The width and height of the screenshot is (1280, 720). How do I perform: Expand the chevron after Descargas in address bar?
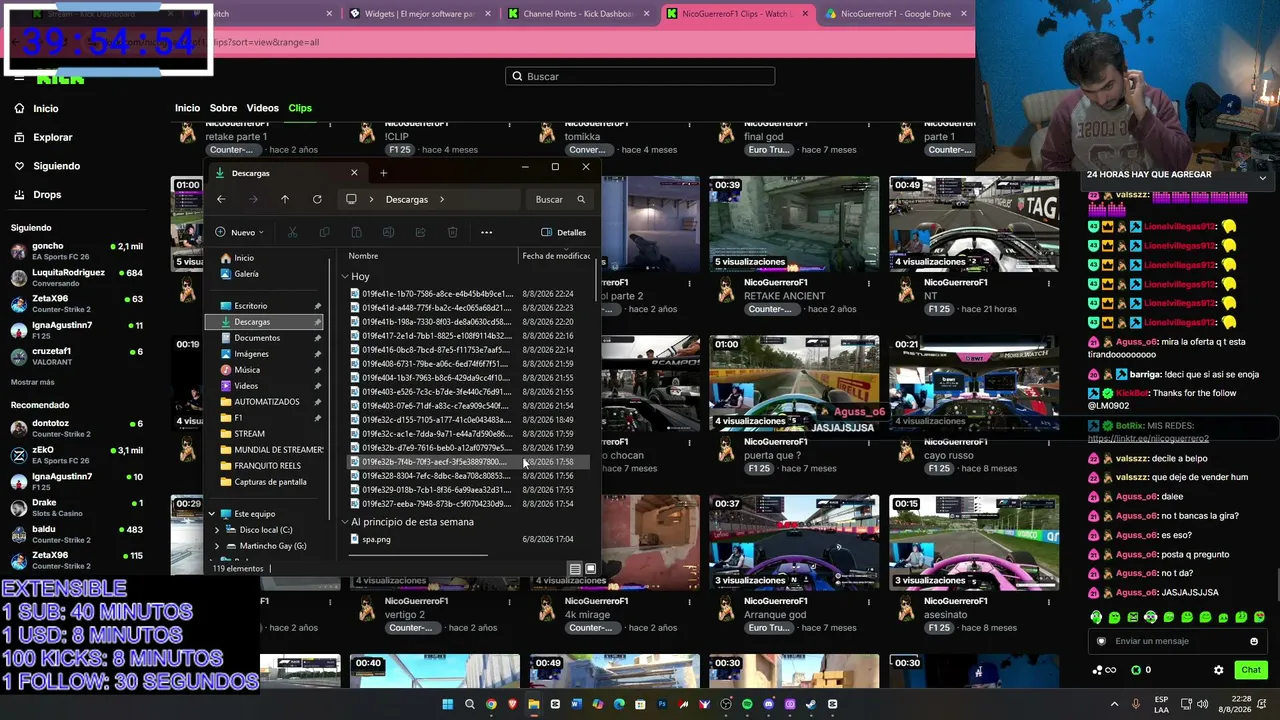coord(441,199)
